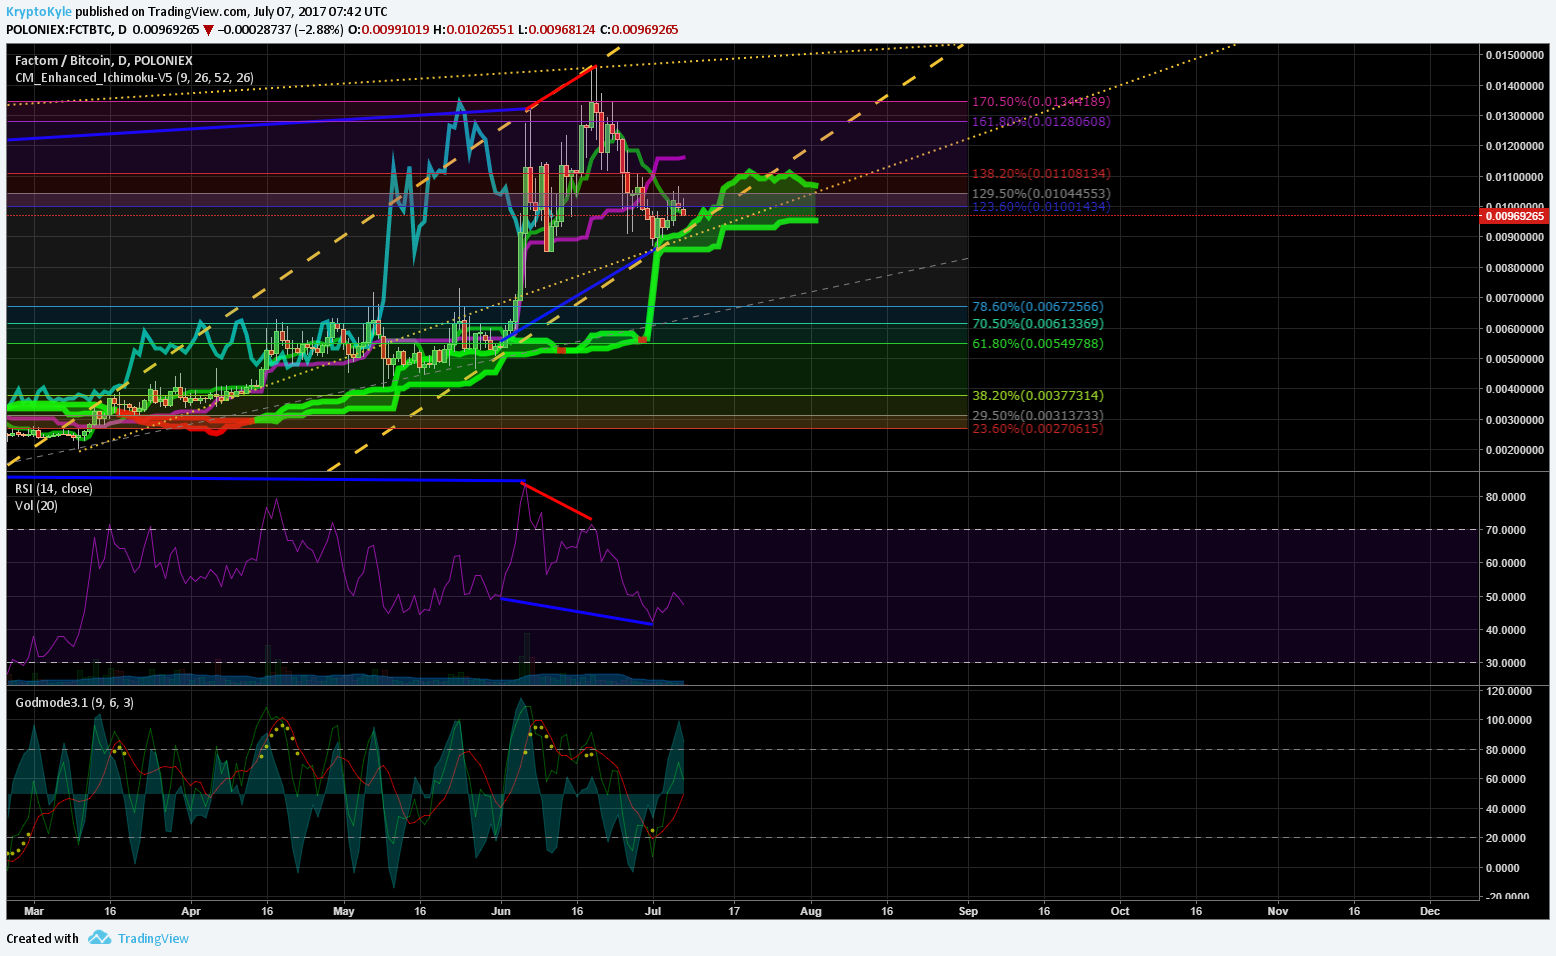Click the 138.20%(0.01108134) Fibonacci label

click(x=1041, y=174)
